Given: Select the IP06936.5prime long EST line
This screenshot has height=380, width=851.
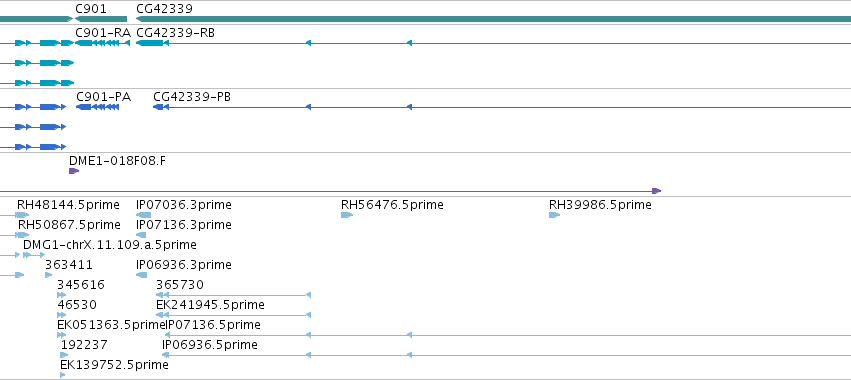Looking at the screenshot, I should tap(506, 355).
